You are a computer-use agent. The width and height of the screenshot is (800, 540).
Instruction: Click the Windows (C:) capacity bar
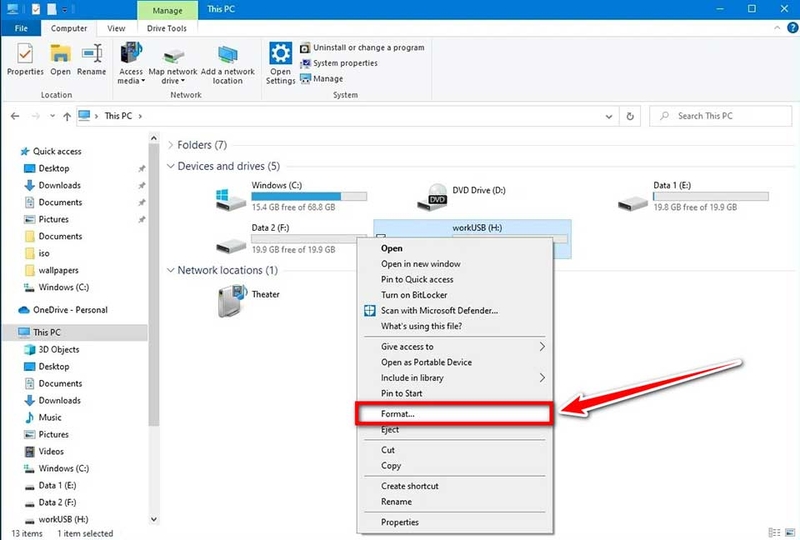pyautogui.click(x=309, y=197)
